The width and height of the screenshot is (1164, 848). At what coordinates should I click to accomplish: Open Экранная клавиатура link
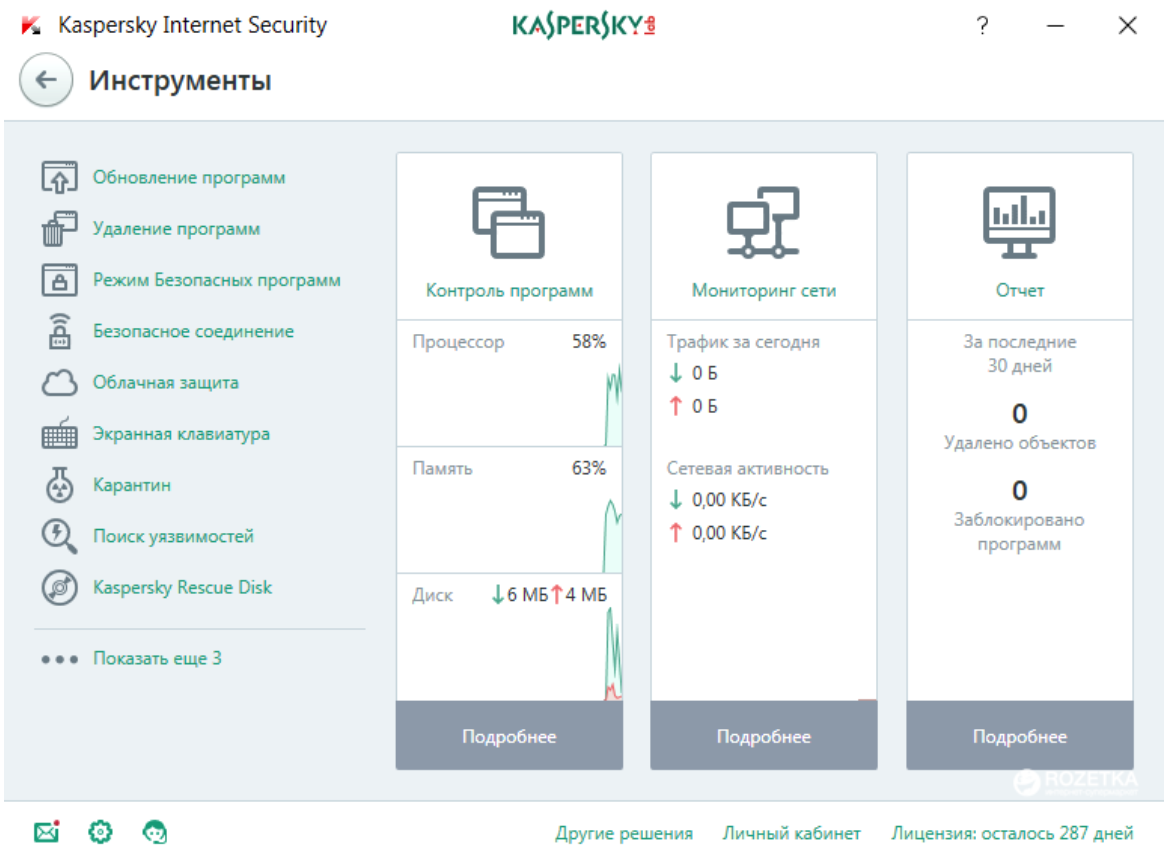tap(181, 434)
